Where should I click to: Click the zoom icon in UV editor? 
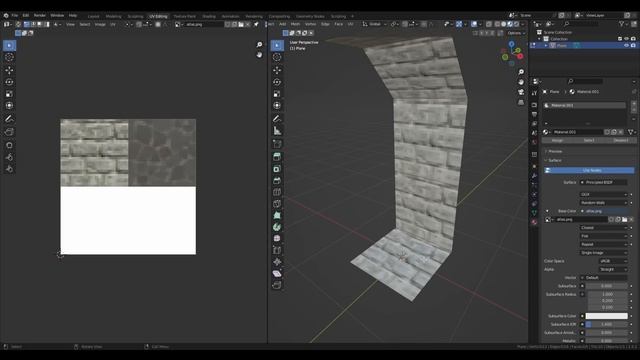(x=259, y=44)
